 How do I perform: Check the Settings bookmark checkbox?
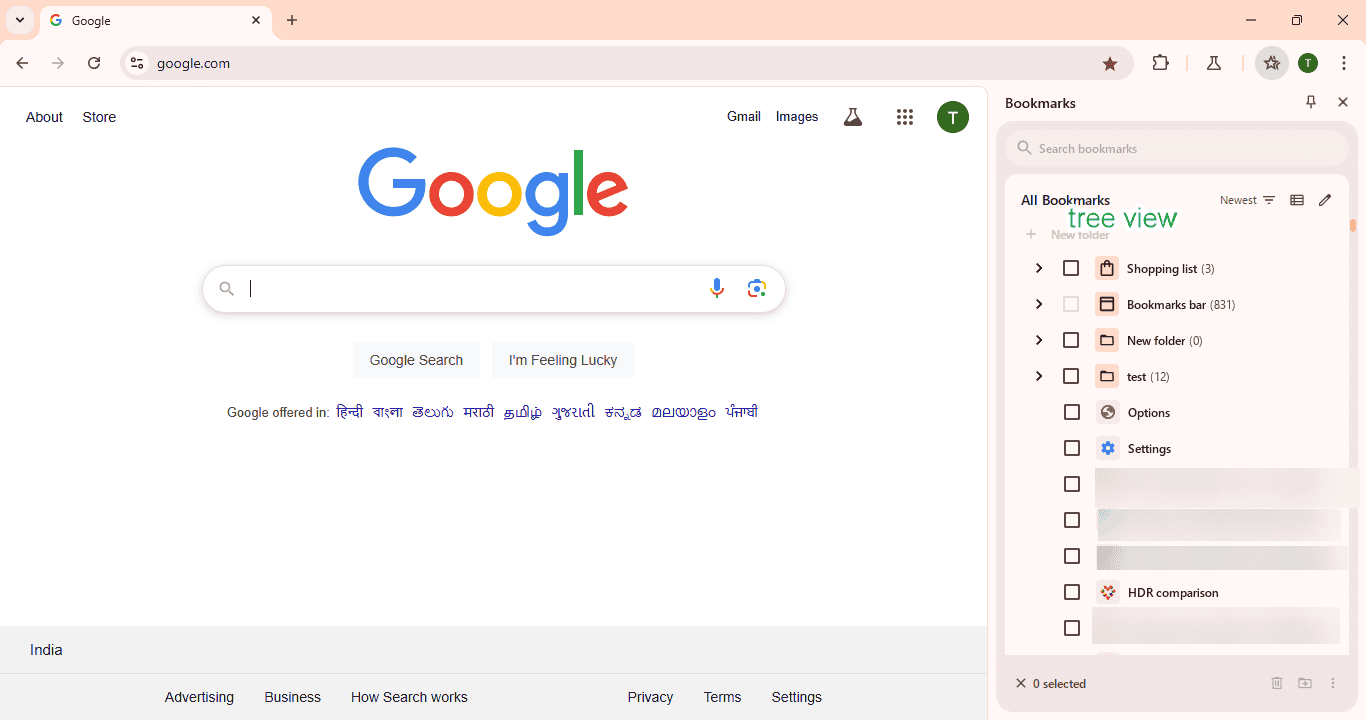[x=1072, y=448]
